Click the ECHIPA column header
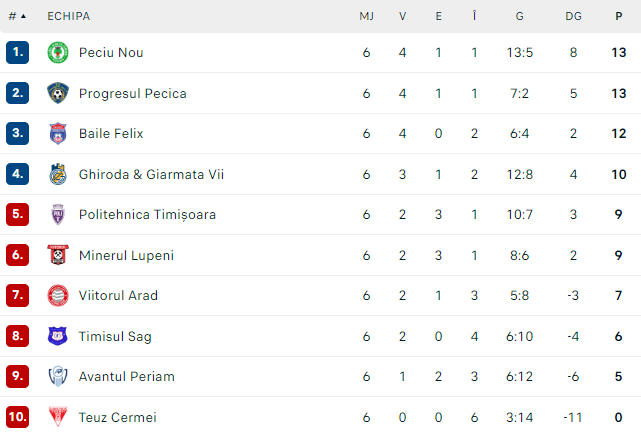 69,16
